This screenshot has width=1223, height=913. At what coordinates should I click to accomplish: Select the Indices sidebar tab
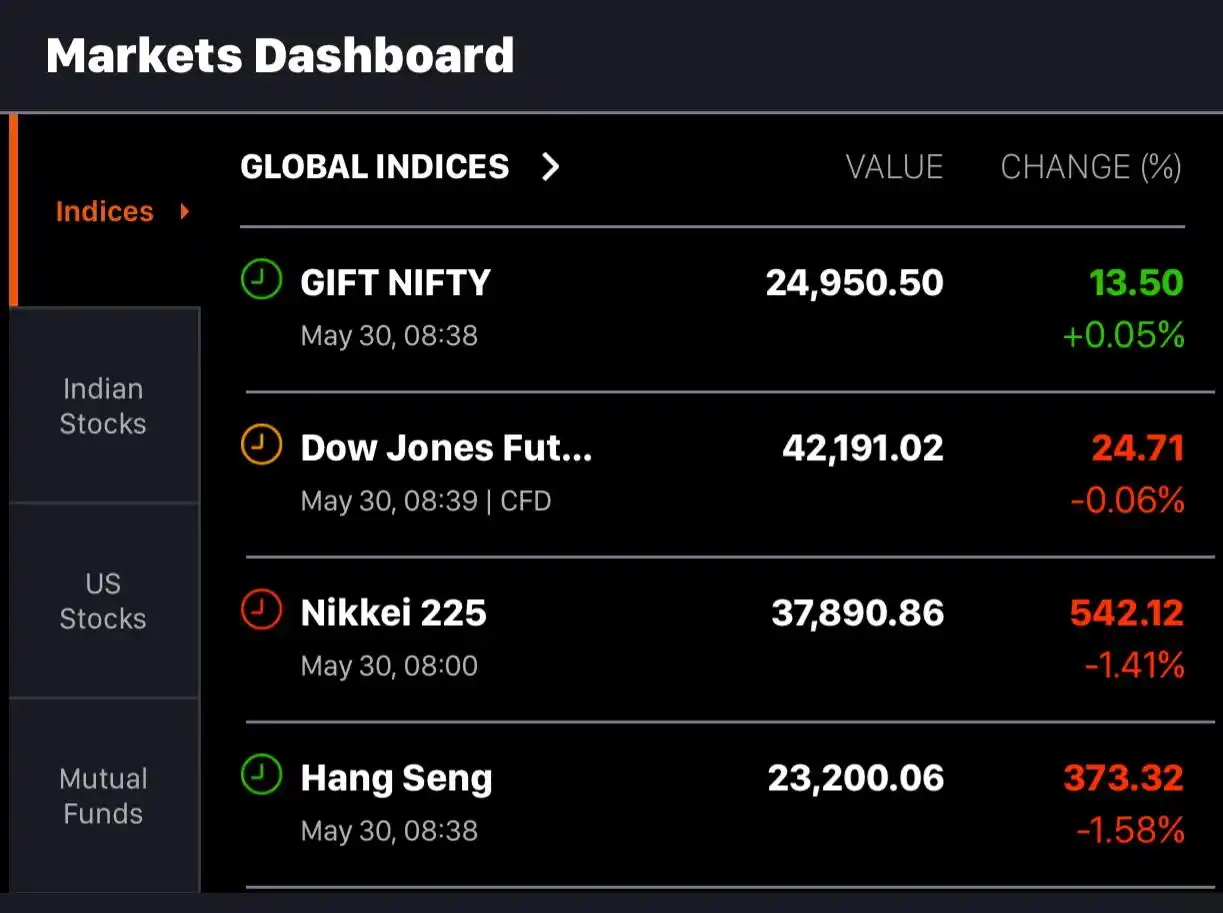pos(104,211)
